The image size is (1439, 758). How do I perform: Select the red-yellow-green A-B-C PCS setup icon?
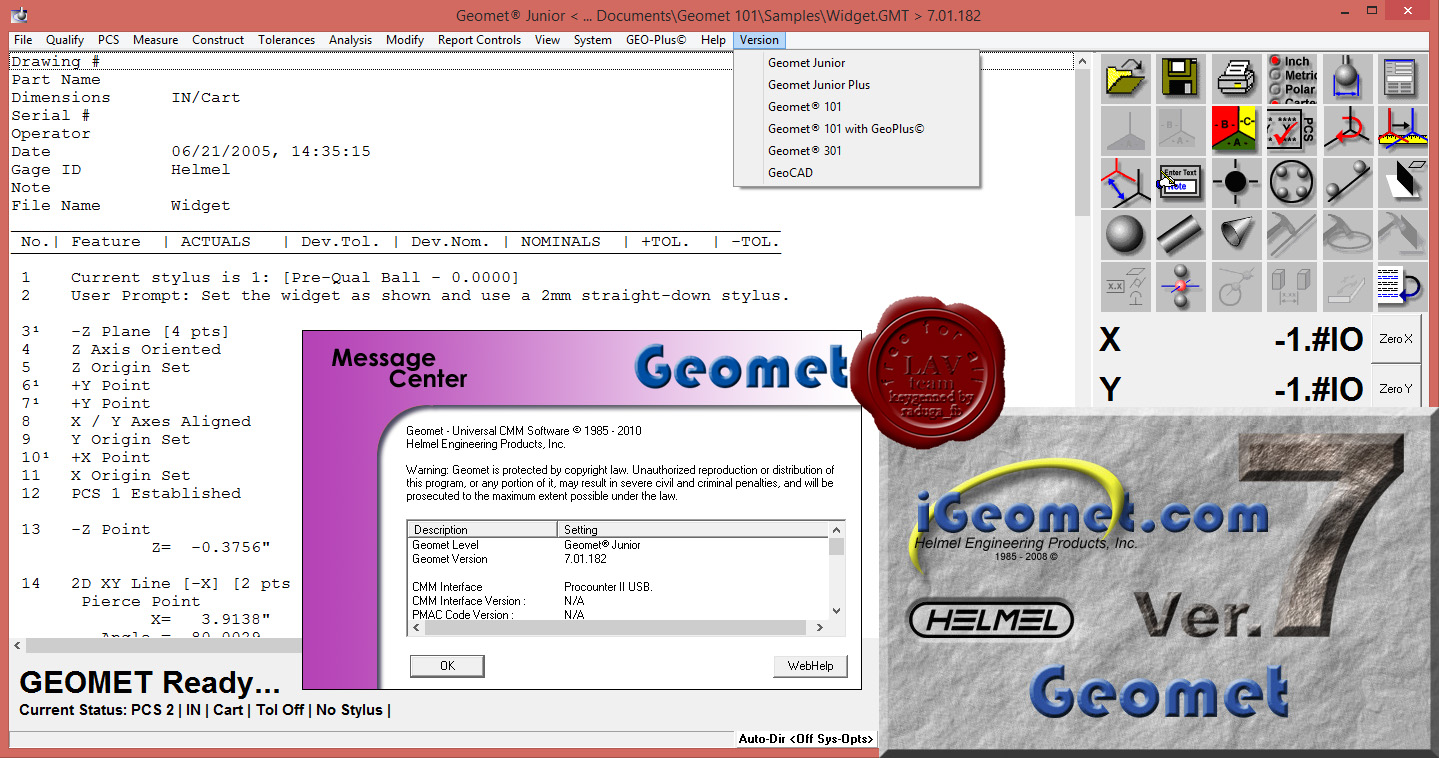pos(1236,129)
